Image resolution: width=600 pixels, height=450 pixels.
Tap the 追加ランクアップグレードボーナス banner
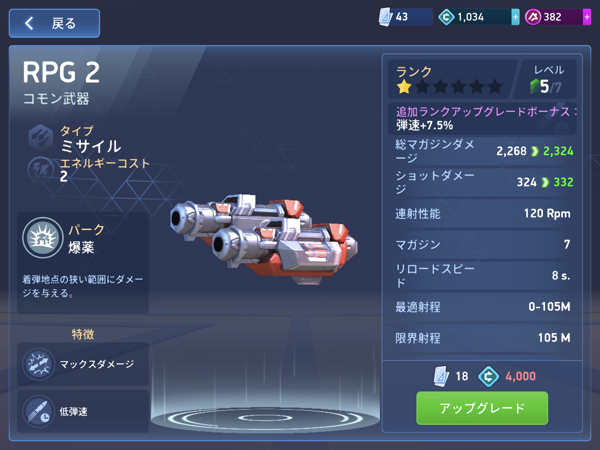coord(482,118)
